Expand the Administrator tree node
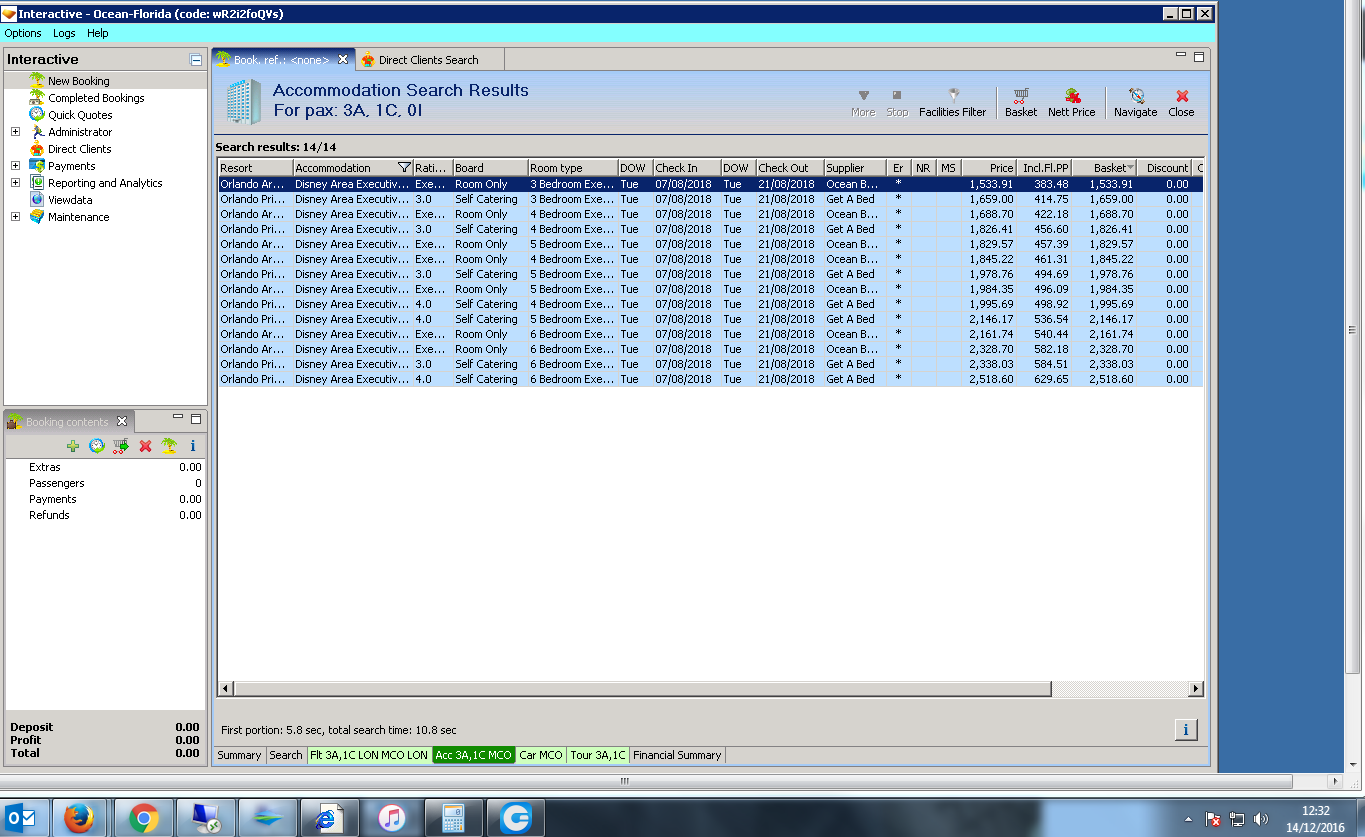Viewport: 1365px width, 837px height. coord(15,132)
